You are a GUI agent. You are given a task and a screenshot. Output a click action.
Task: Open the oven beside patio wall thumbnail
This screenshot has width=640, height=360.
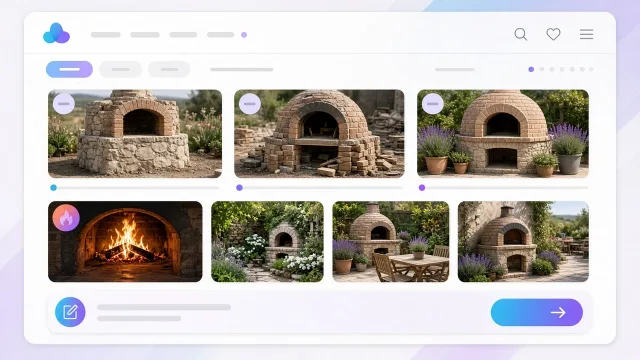coord(523,242)
